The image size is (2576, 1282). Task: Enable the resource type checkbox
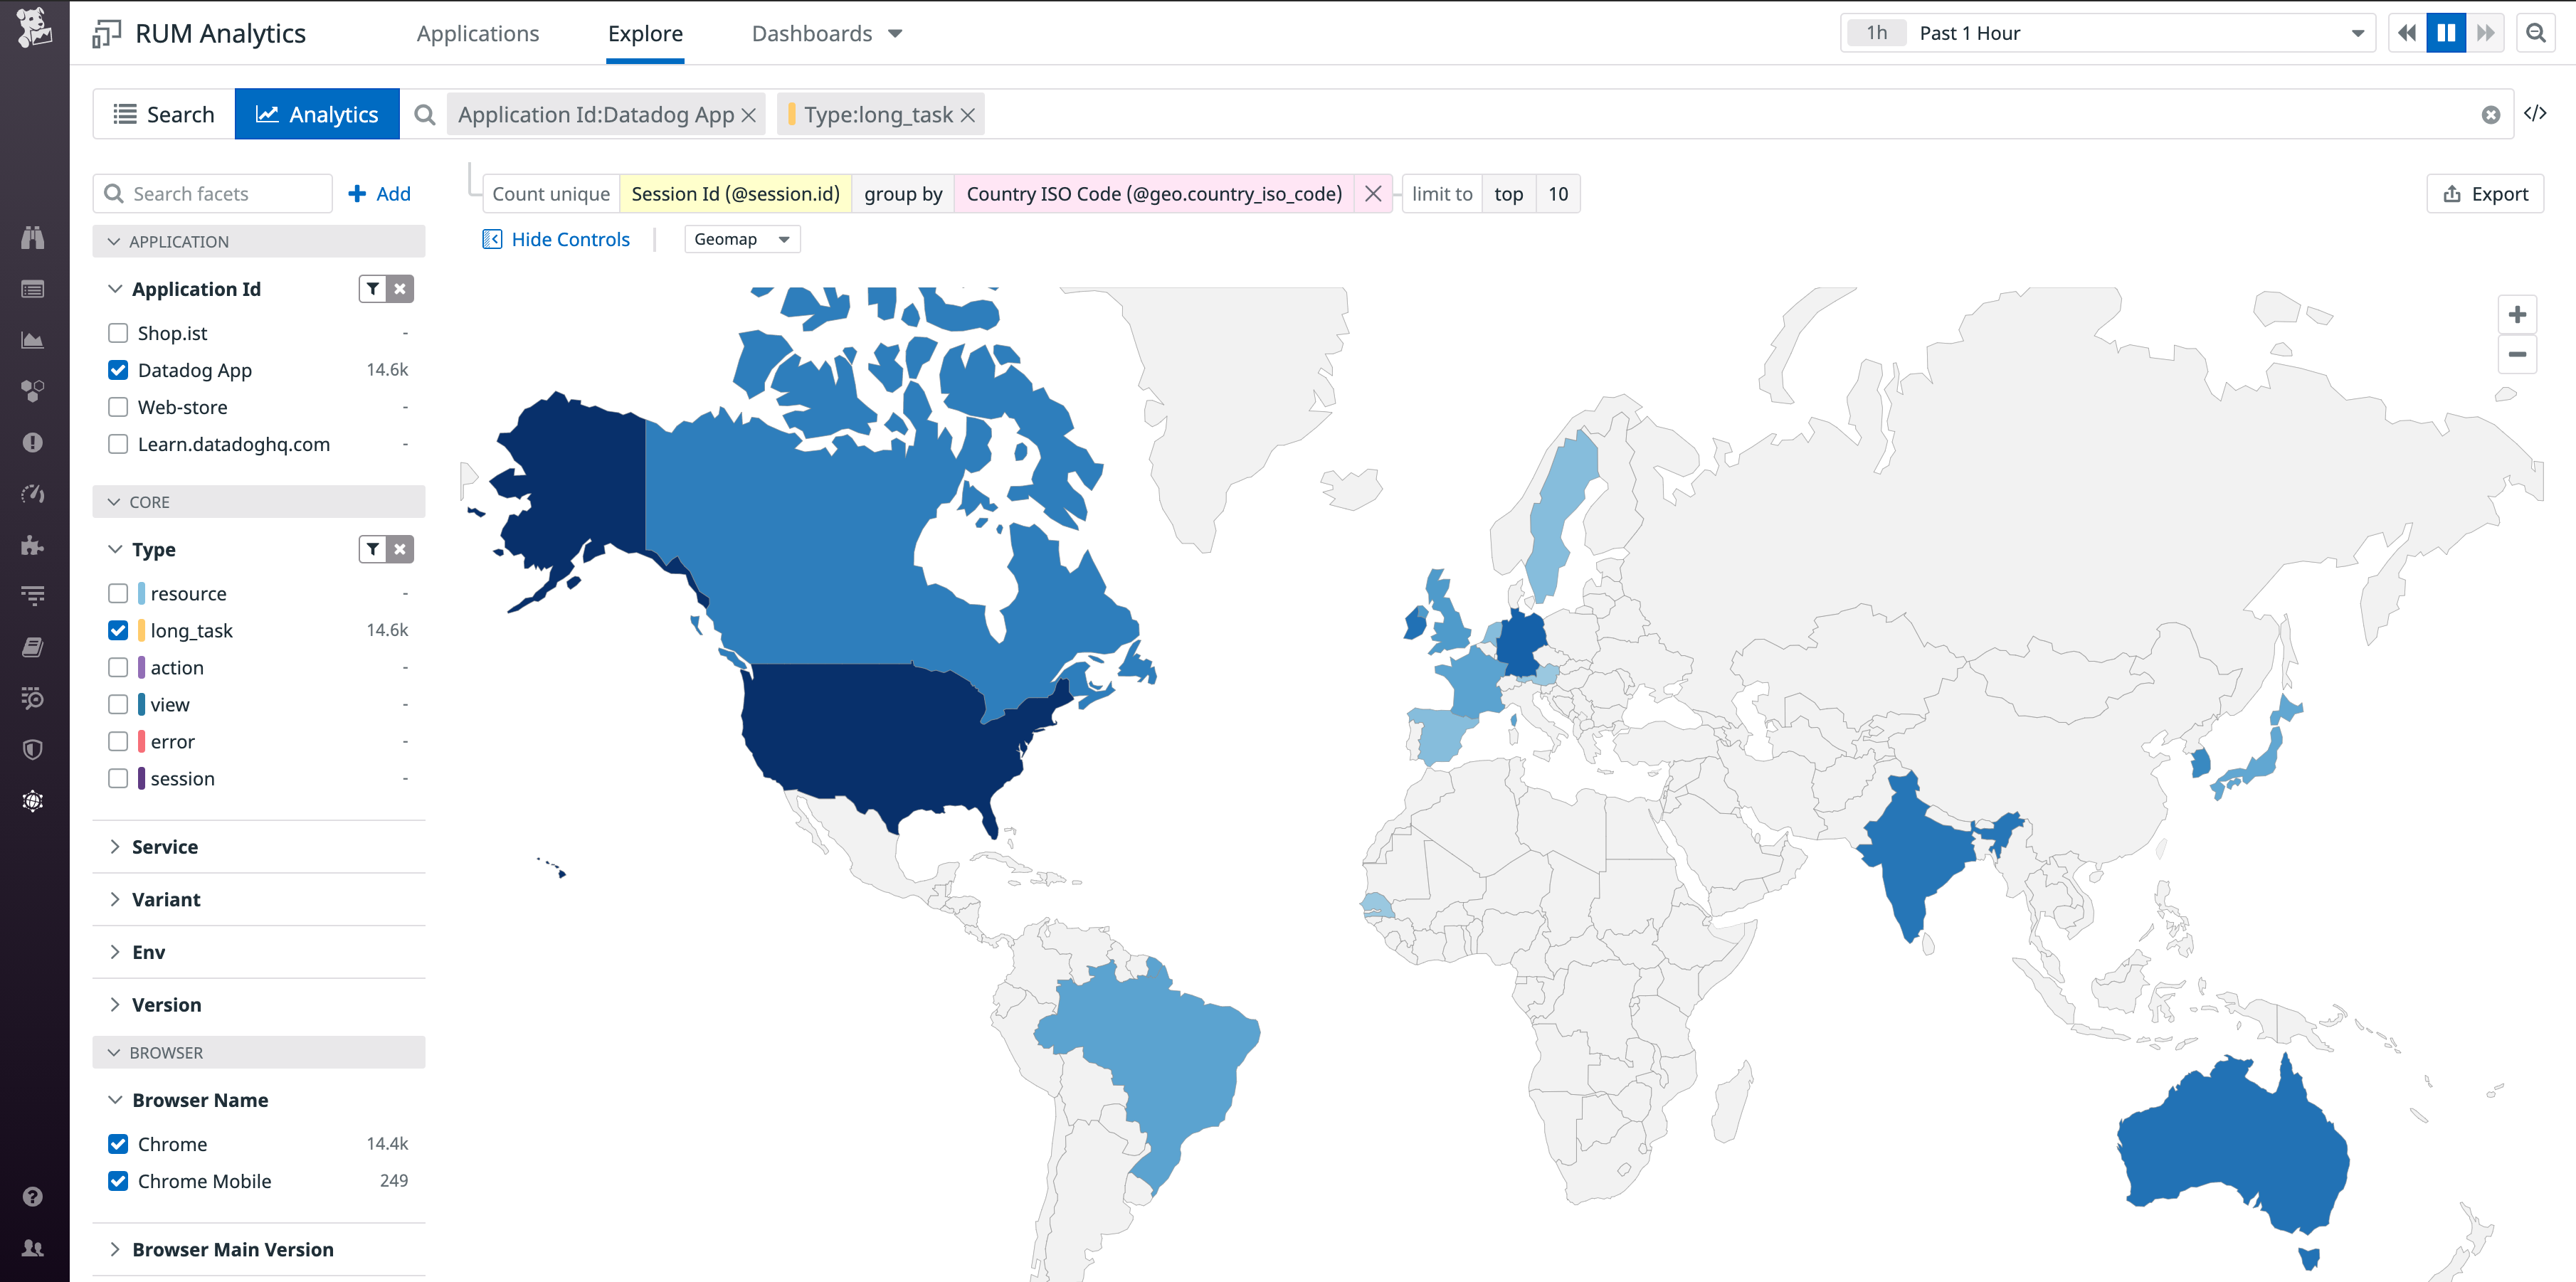click(x=118, y=592)
